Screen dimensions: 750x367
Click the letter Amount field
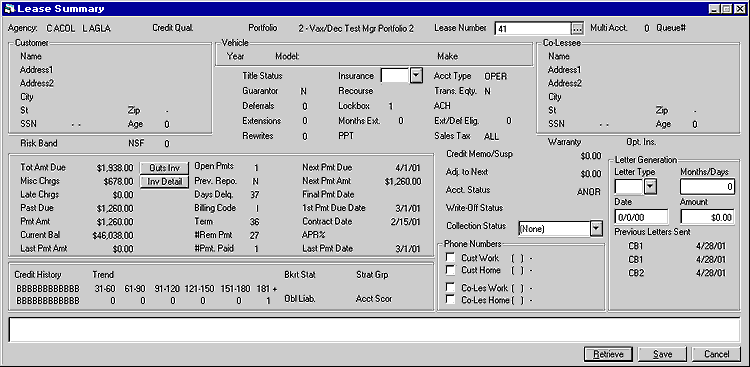click(x=707, y=217)
